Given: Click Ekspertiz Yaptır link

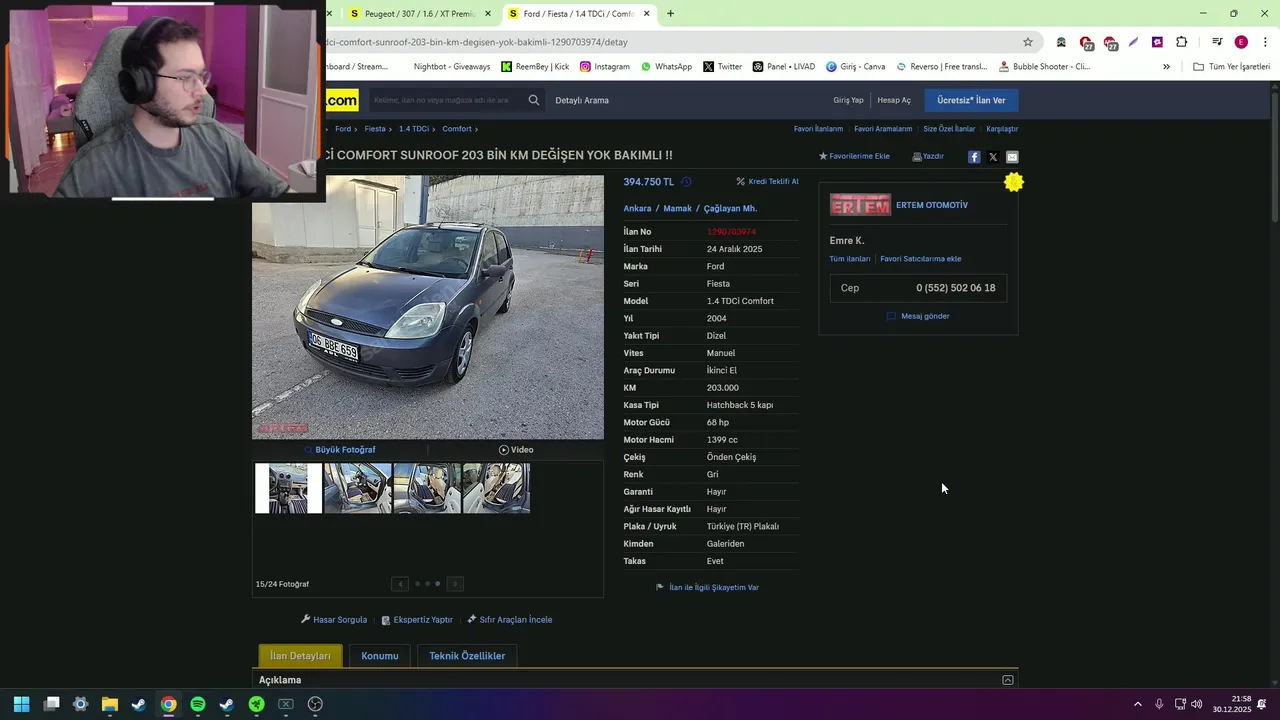Looking at the screenshot, I should [x=417, y=620].
